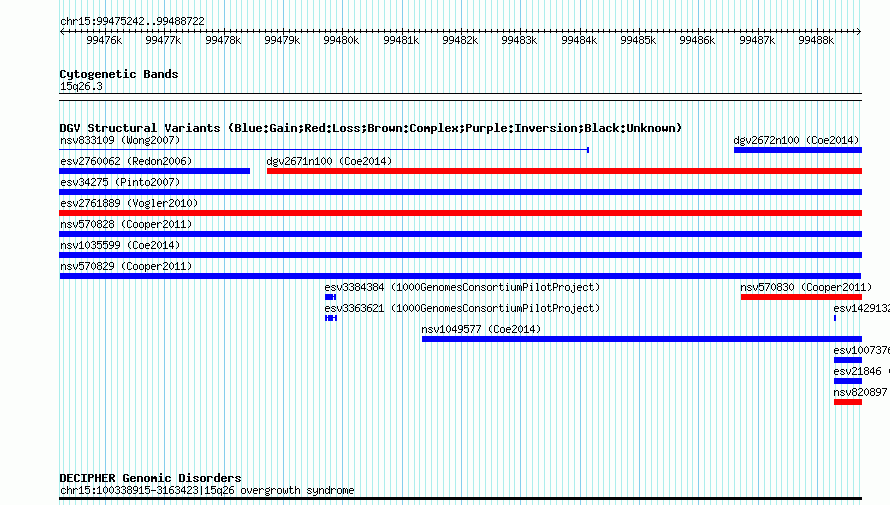Click the esv1007376 blue gain bar
Screen dimensions: 890x505
click(848, 360)
